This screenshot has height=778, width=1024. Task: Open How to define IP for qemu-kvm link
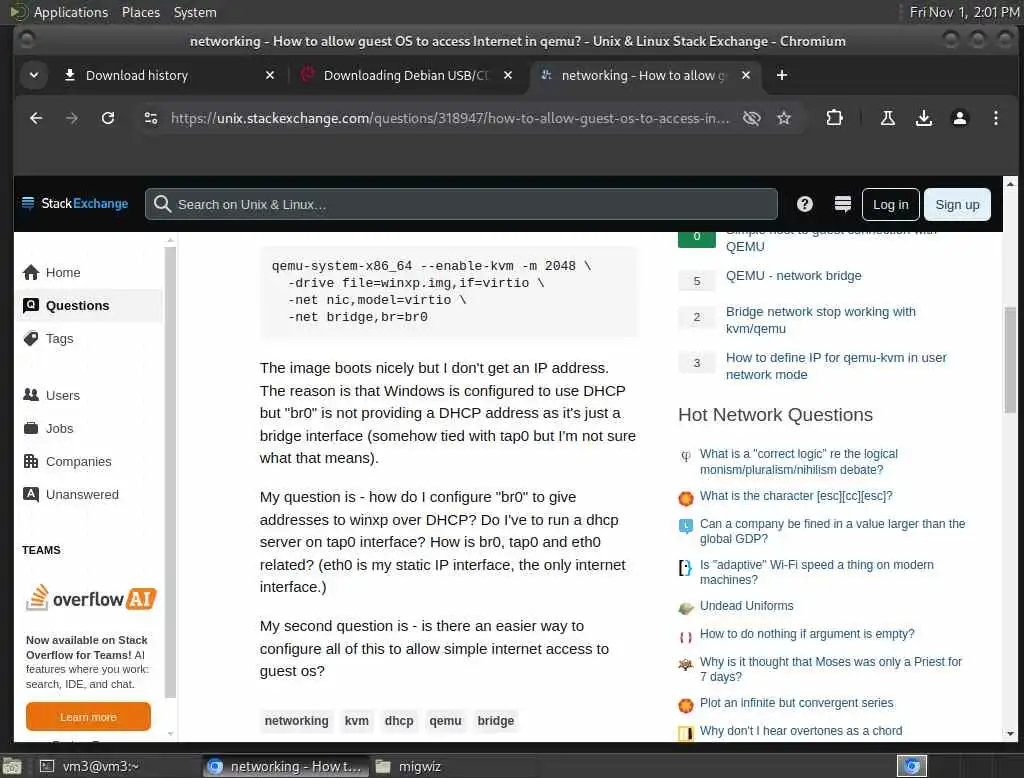click(836, 366)
